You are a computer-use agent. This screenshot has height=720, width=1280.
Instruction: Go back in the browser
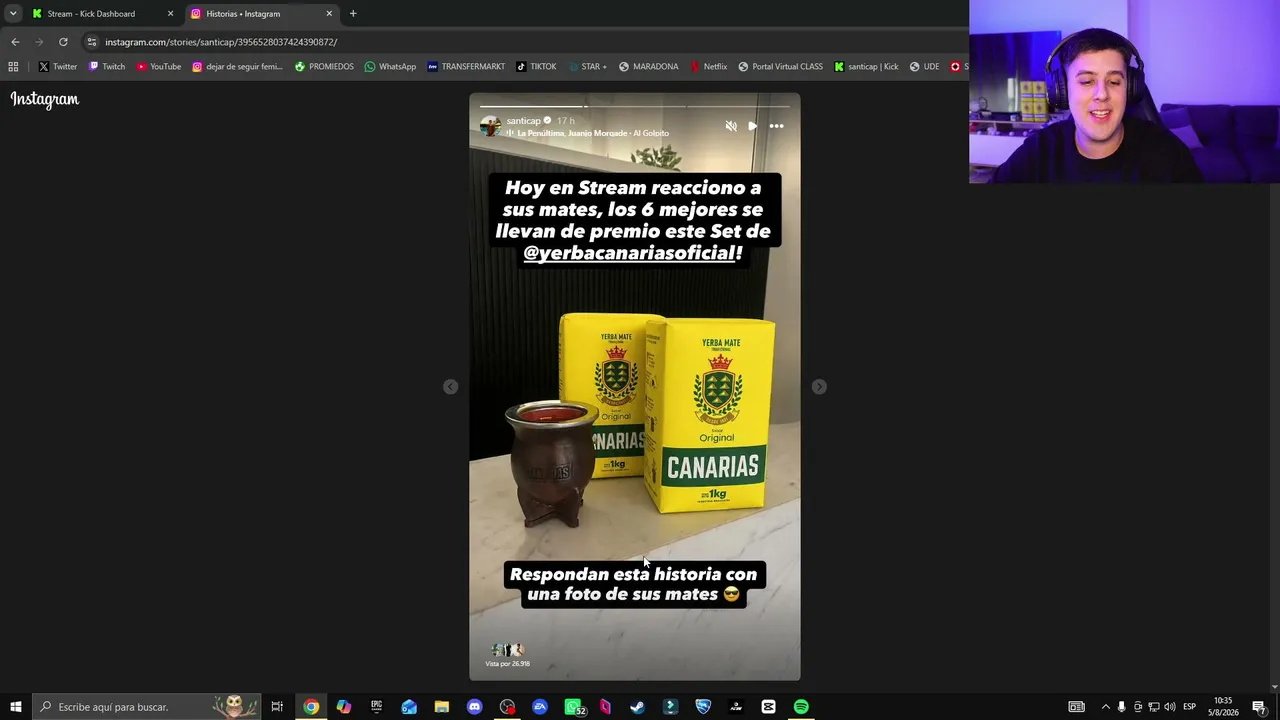coord(15,42)
